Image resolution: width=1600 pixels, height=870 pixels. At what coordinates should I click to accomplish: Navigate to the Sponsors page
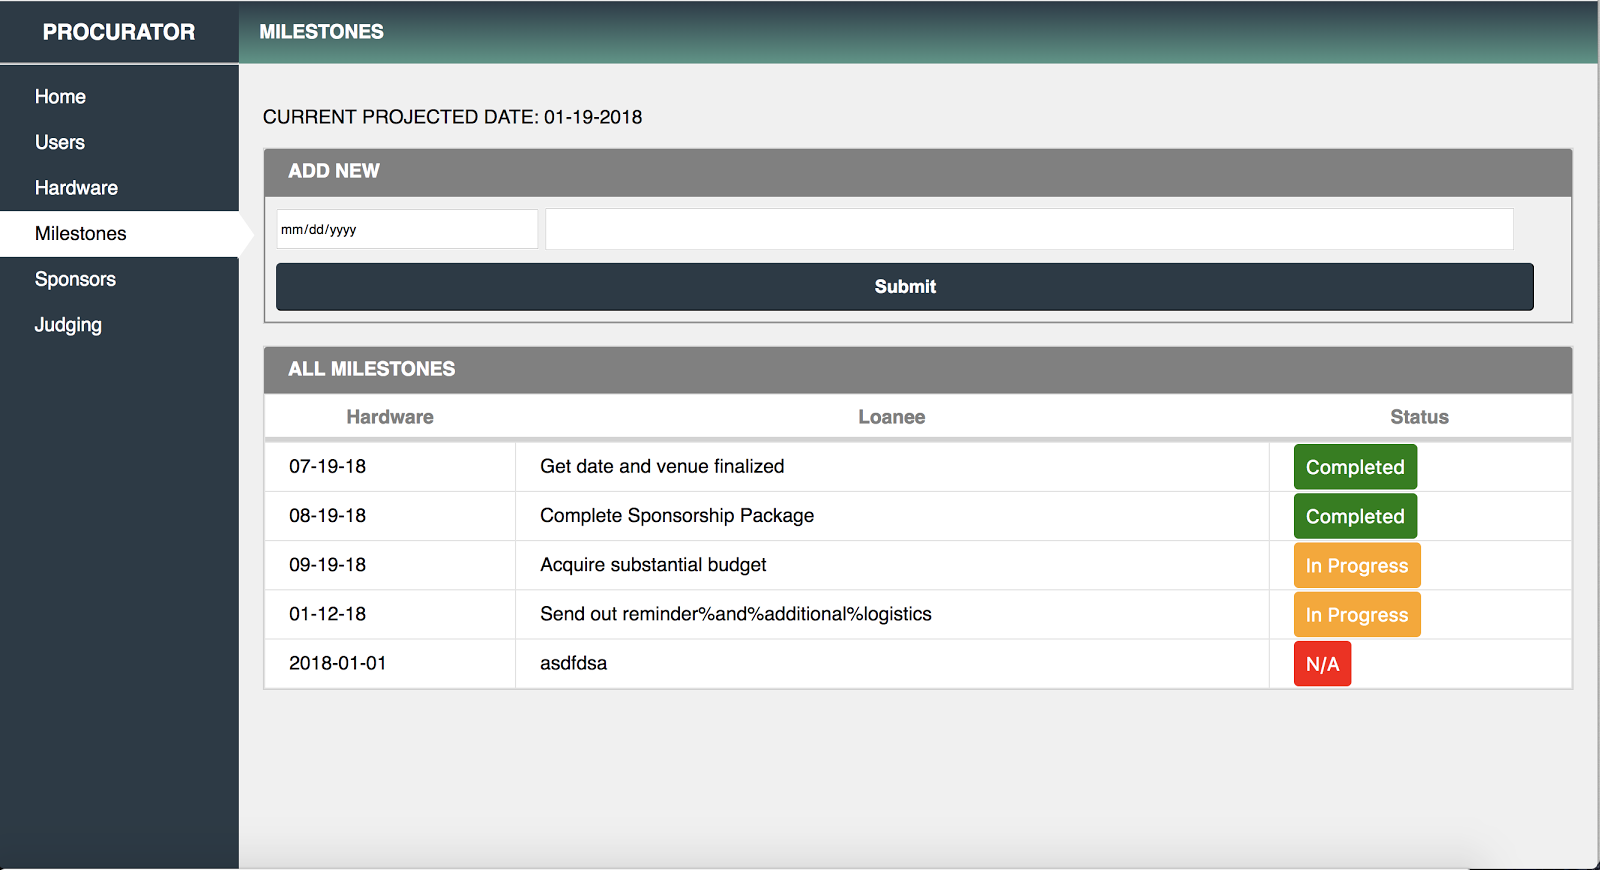point(75,279)
